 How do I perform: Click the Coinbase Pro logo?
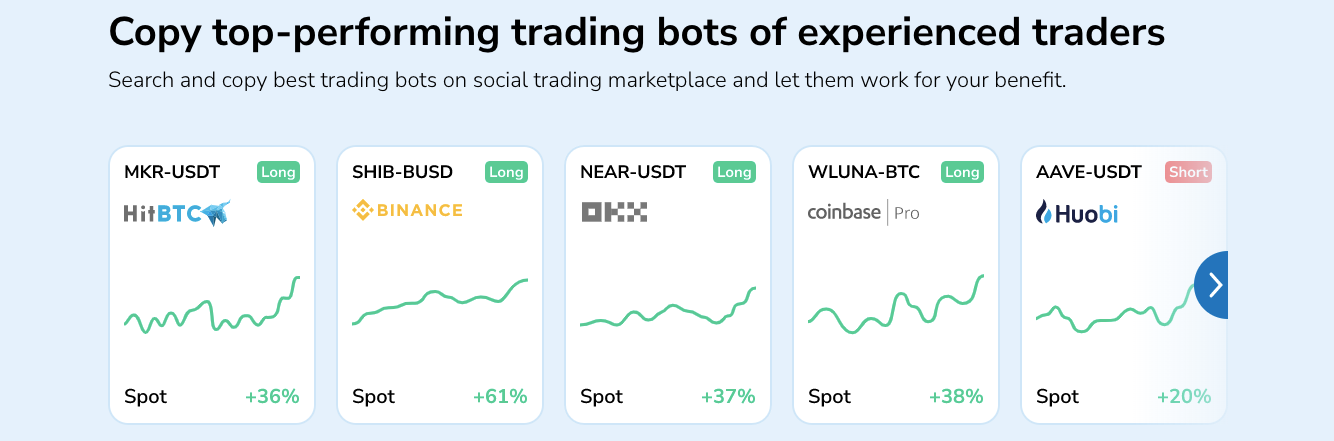[x=863, y=212]
